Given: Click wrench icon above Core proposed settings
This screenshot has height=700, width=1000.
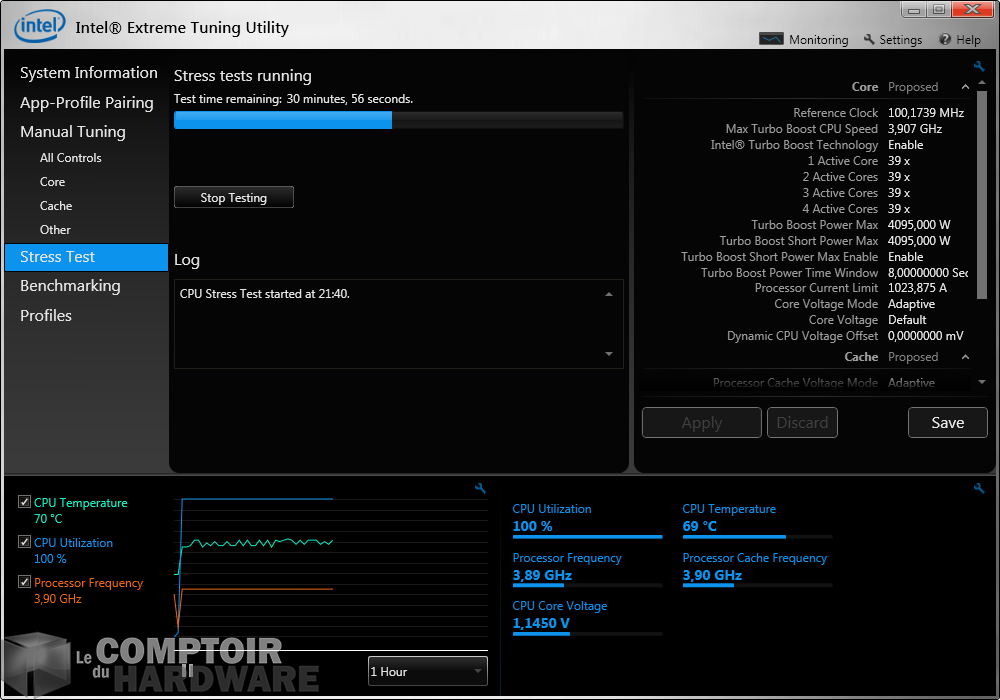Looking at the screenshot, I should pos(979,67).
